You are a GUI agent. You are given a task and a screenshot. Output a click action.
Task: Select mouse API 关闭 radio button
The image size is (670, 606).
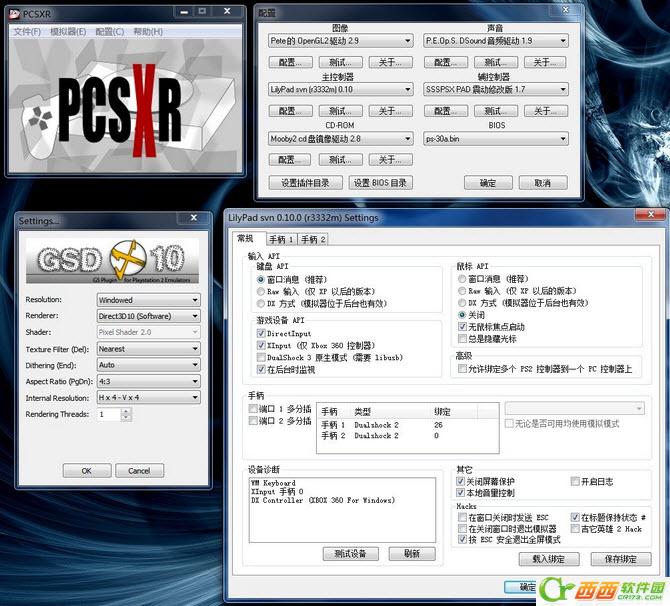coord(462,315)
